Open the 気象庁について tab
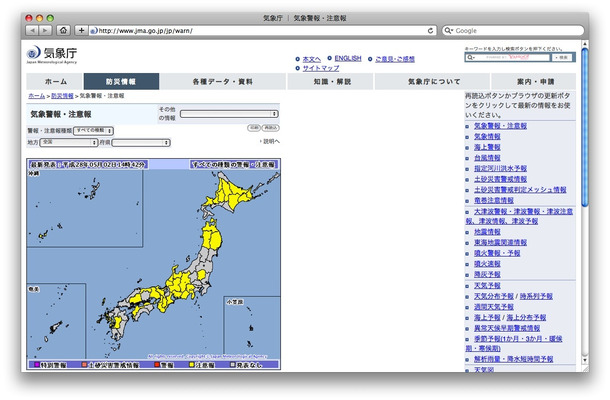This screenshot has height=400, width=610. click(x=433, y=81)
